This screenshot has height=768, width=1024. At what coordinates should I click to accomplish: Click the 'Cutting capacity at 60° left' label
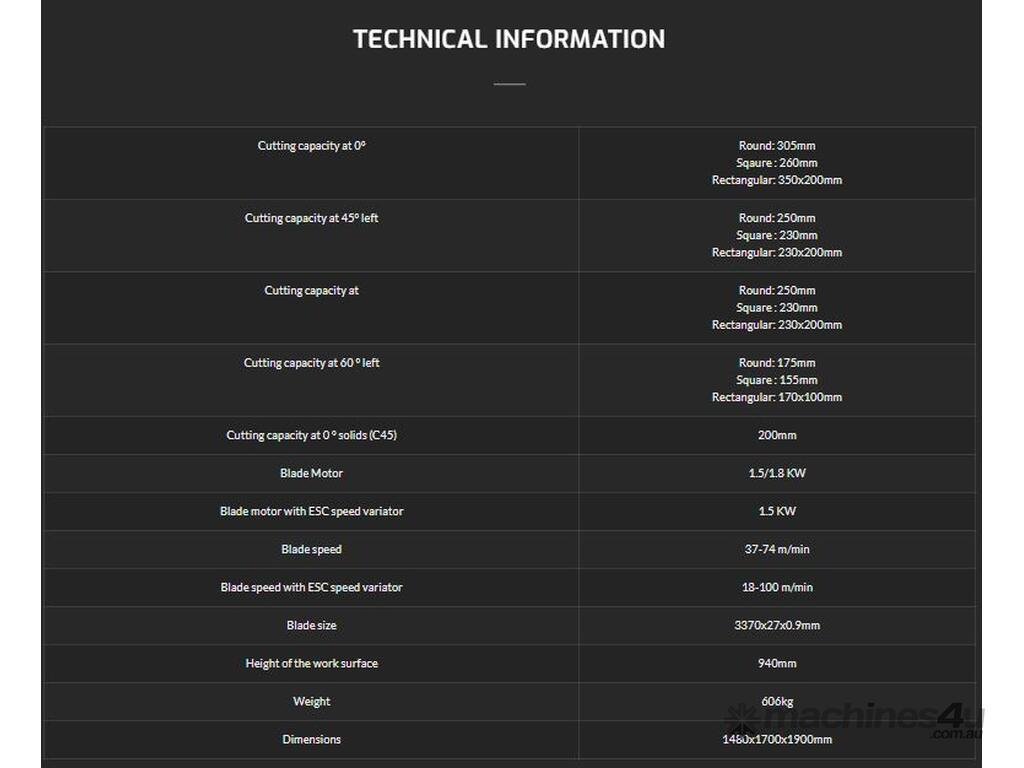click(x=312, y=363)
